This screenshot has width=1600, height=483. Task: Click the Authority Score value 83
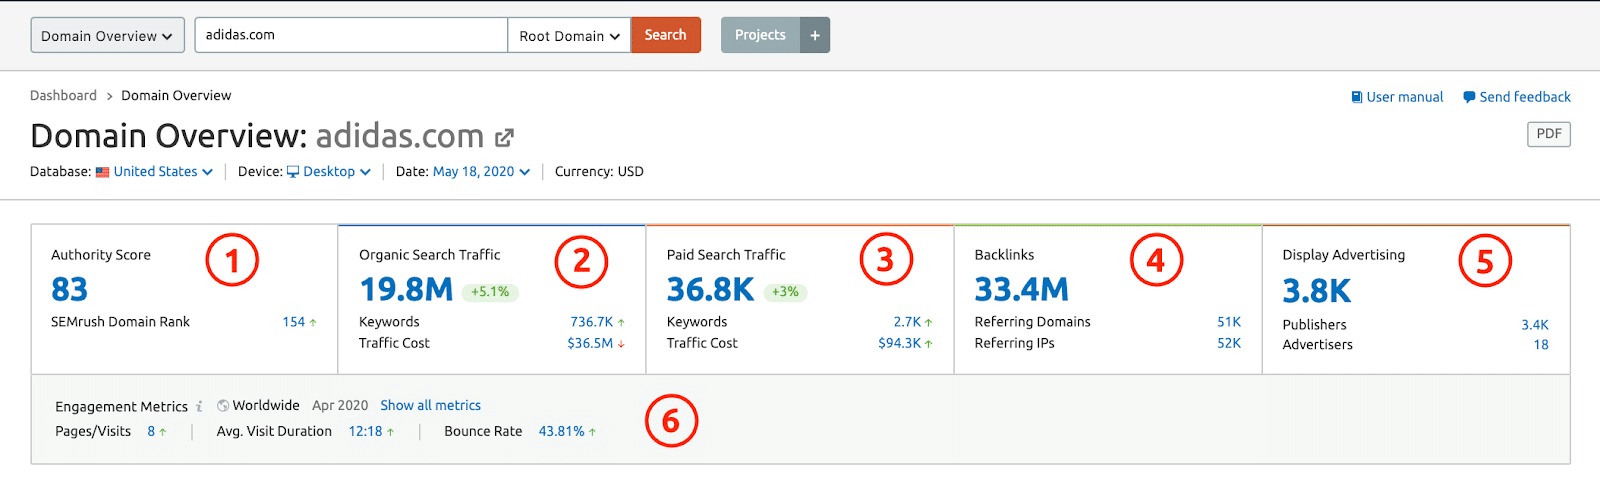coord(70,289)
